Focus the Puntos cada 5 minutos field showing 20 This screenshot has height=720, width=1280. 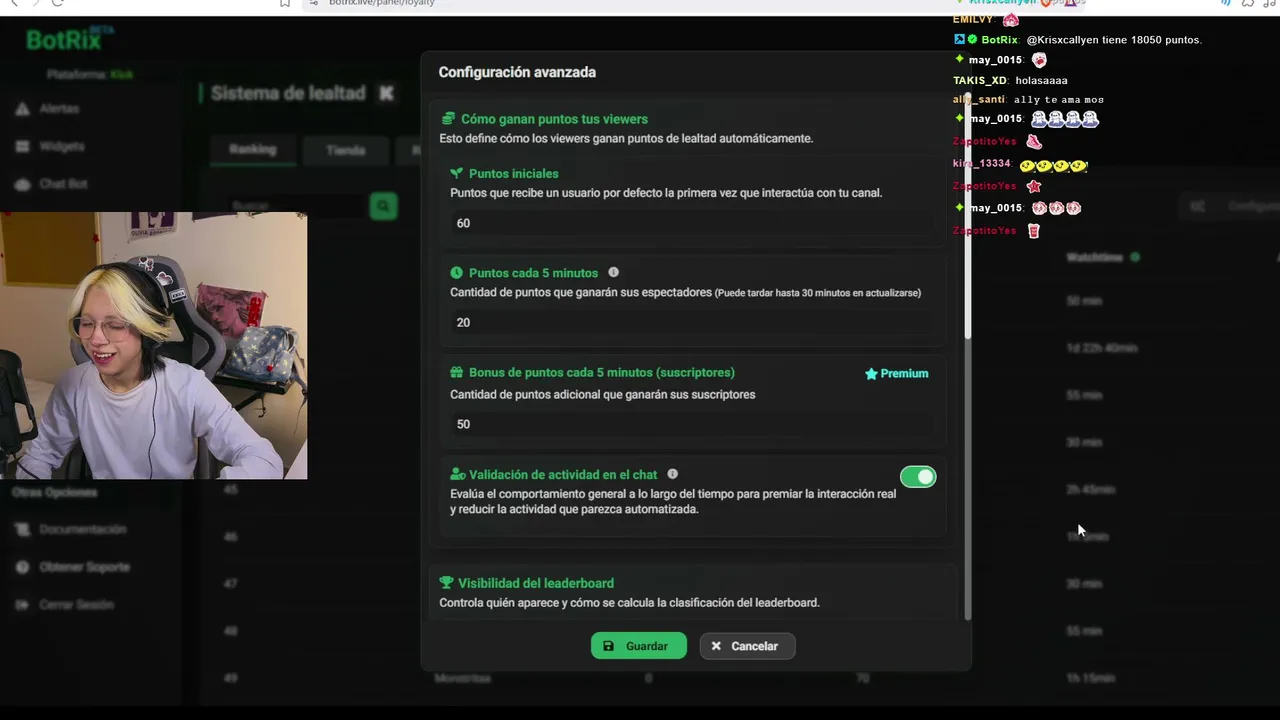pos(692,322)
